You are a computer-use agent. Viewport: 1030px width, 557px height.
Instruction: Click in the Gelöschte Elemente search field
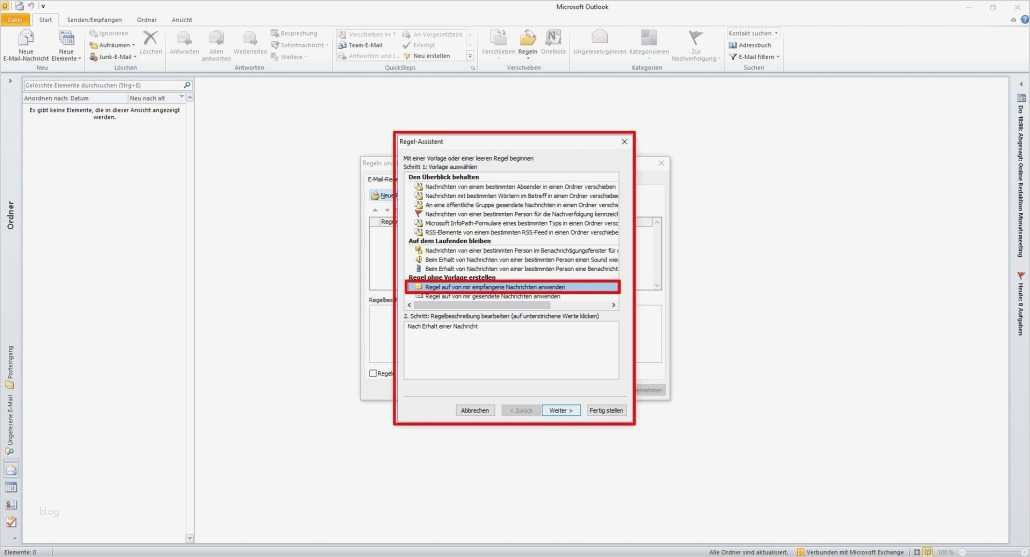[x=102, y=85]
